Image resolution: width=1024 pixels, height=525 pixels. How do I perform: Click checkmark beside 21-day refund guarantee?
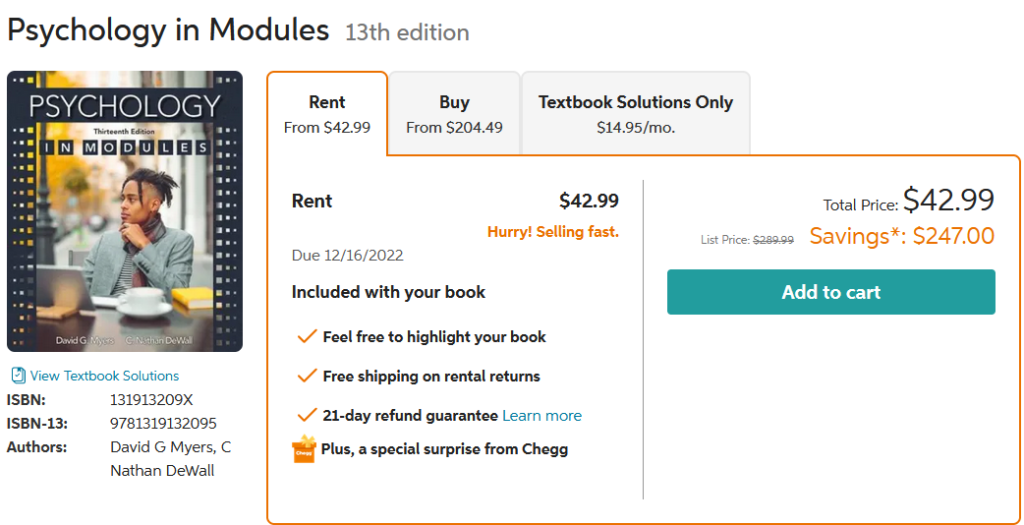pyautogui.click(x=307, y=415)
